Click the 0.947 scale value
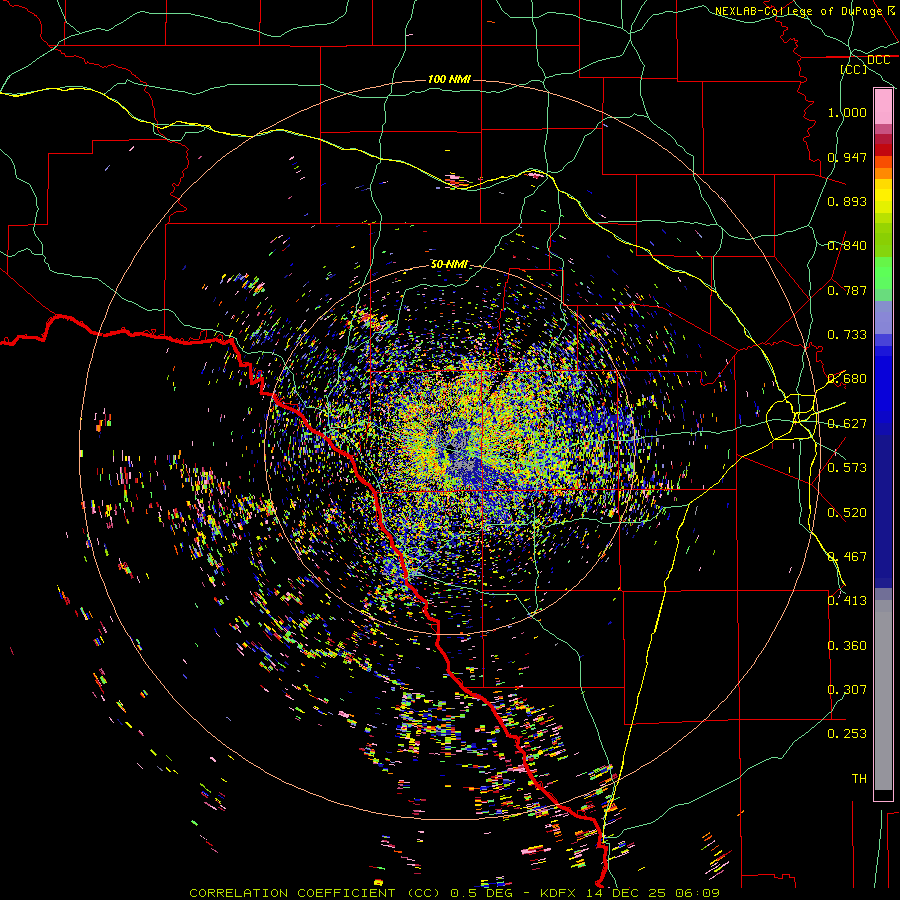Image resolution: width=900 pixels, height=900 pixels. [x=847, y=157]
